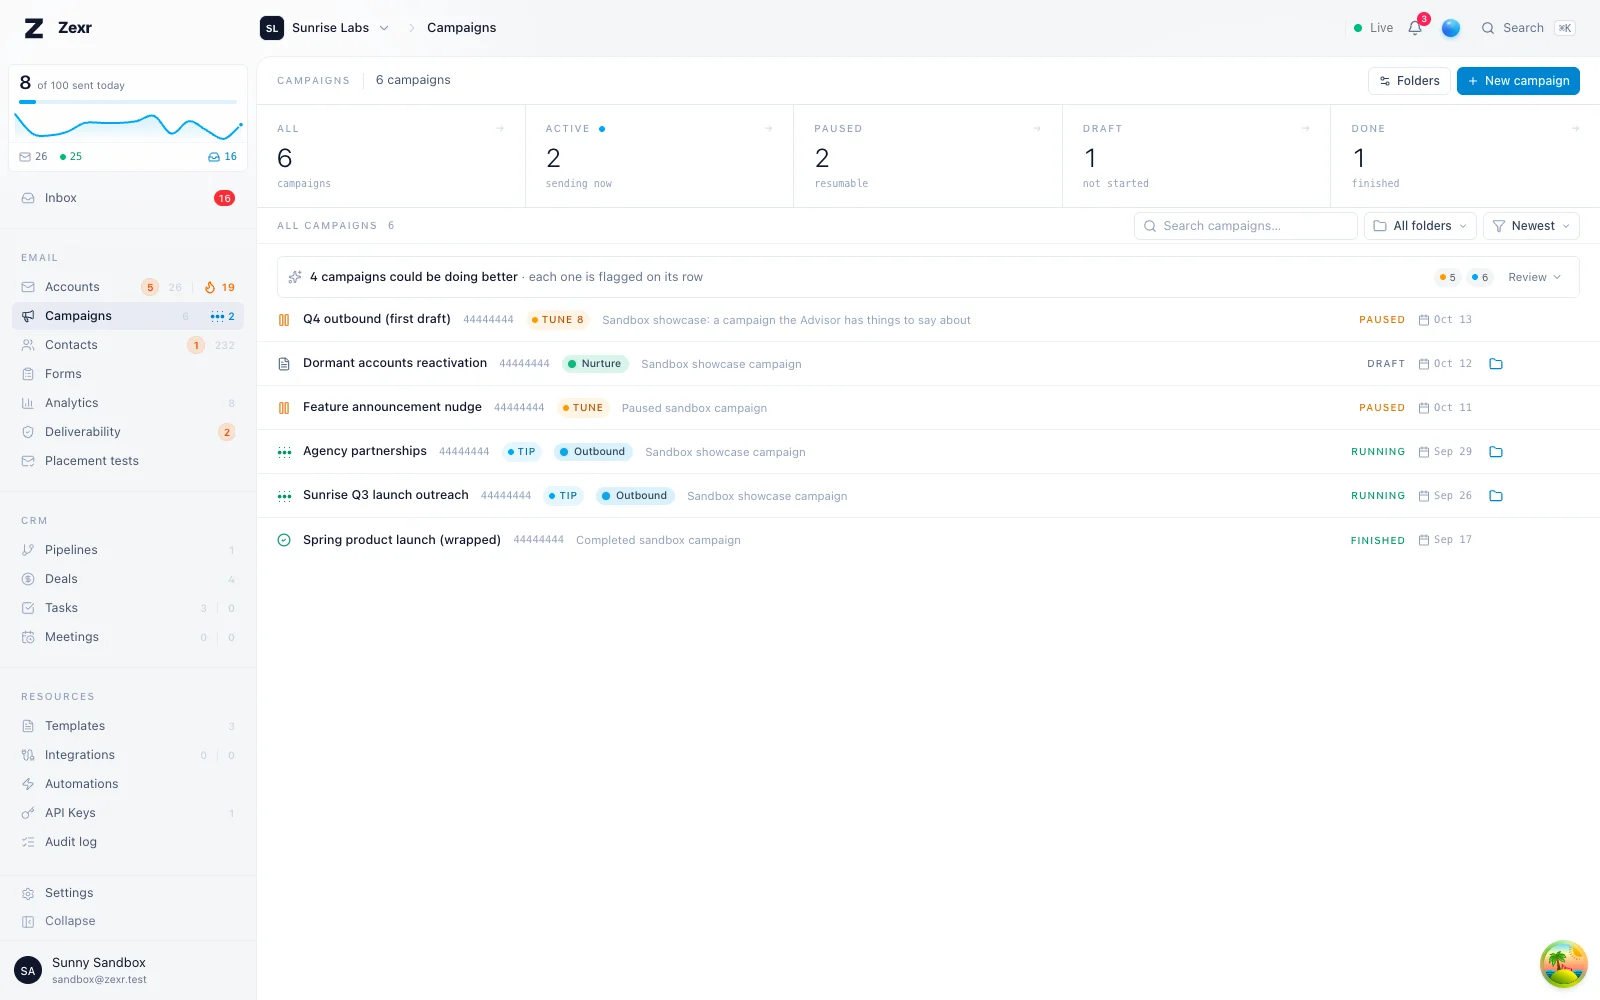
Task: Open the Folders button
Action: coord(1409,81)
